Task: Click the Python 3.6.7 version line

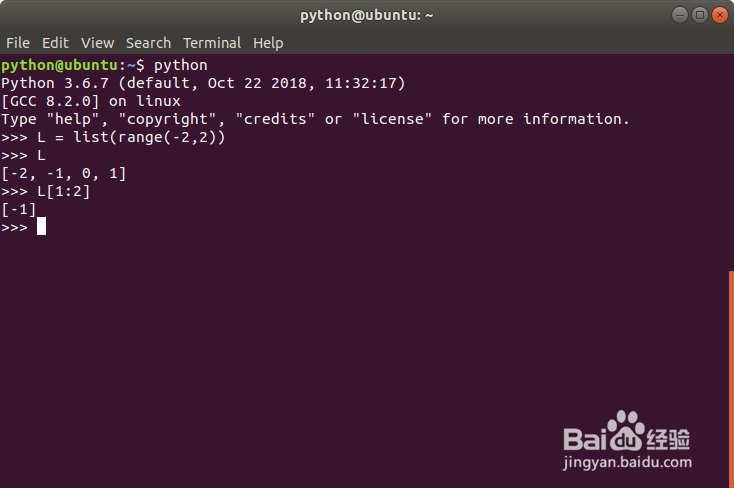Action: 203,83
